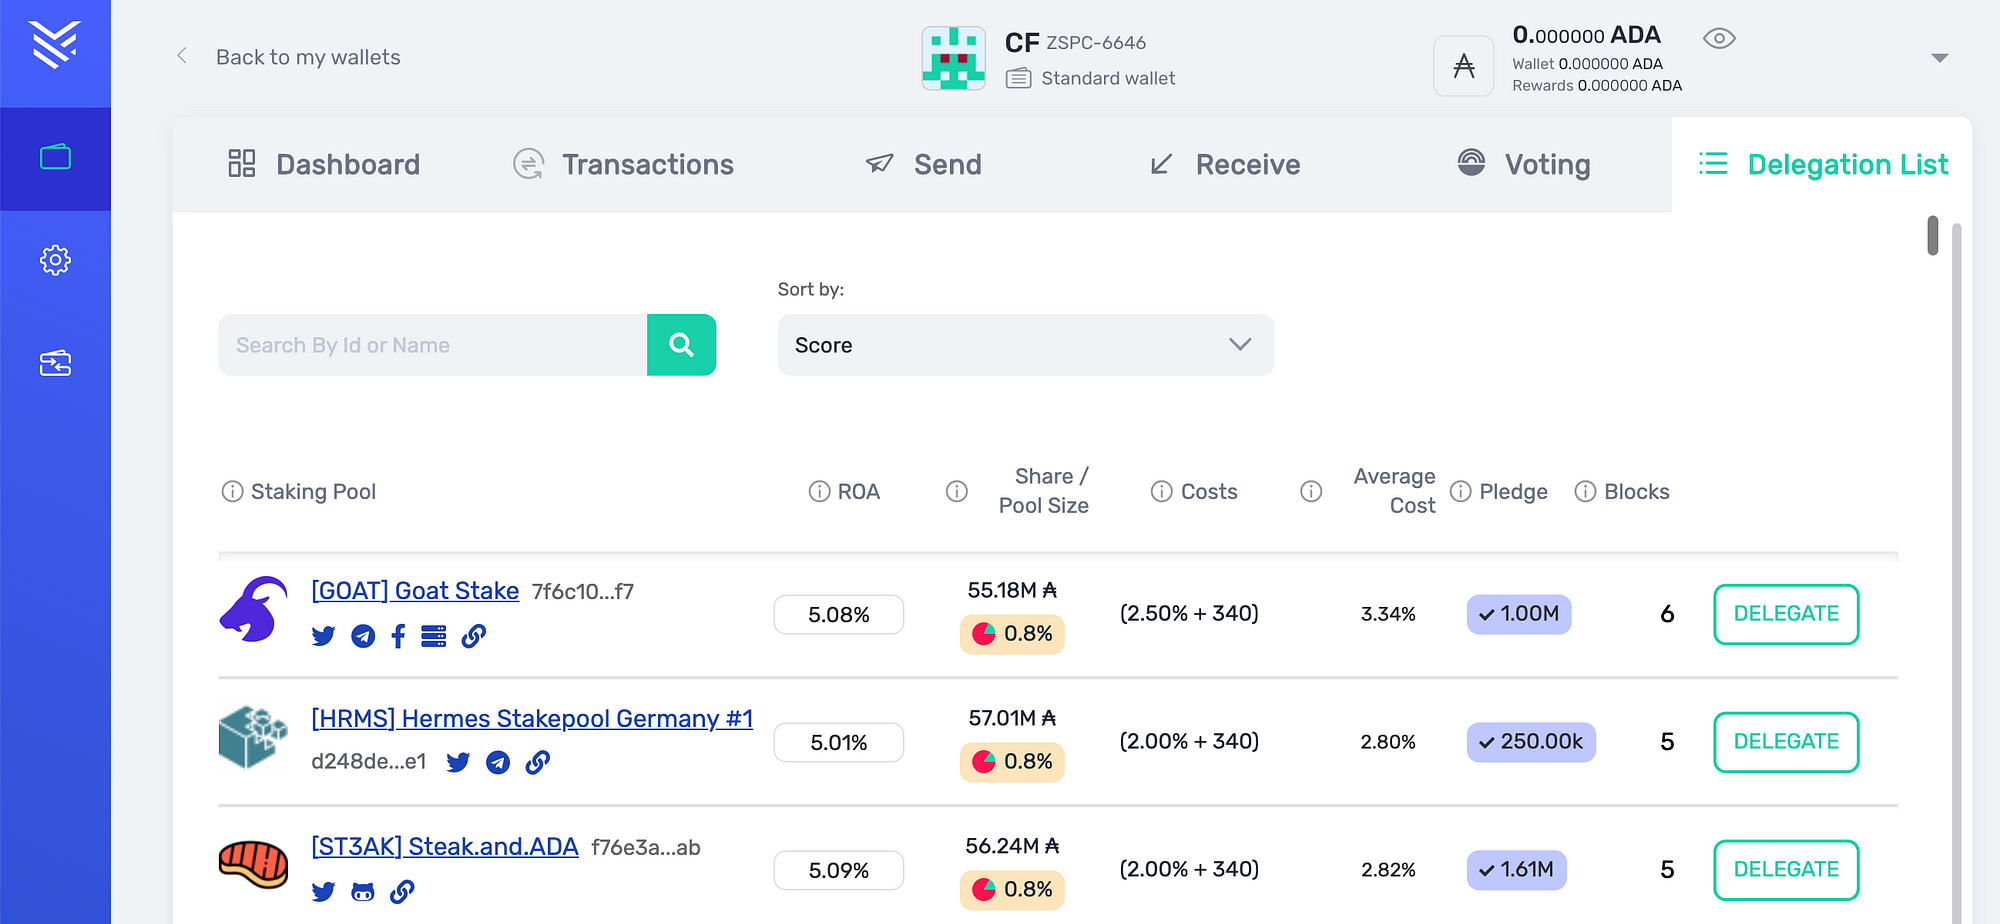The image size is (2000, 924).
Task: Open Hermes Stakepool's Telegram icon
Action: pyautogui.click(x=498, y=763)
